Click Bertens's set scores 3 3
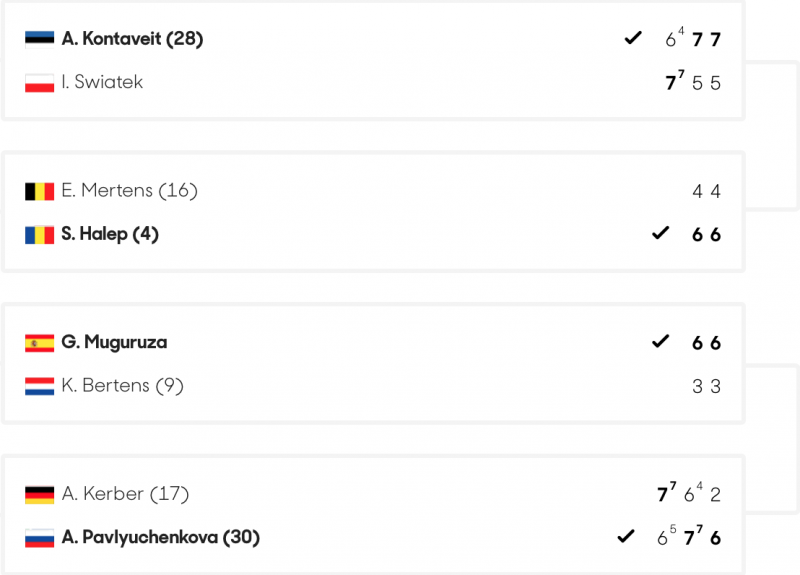The width and height of the screenshot is (800, 575). [706, 387]
